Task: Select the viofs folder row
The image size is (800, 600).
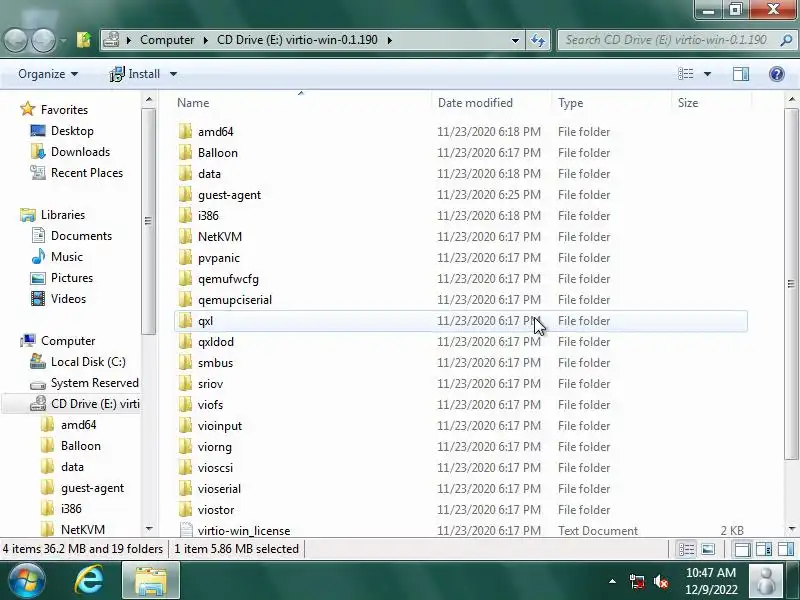Action: pyautogui.click(x=461, y=405)
